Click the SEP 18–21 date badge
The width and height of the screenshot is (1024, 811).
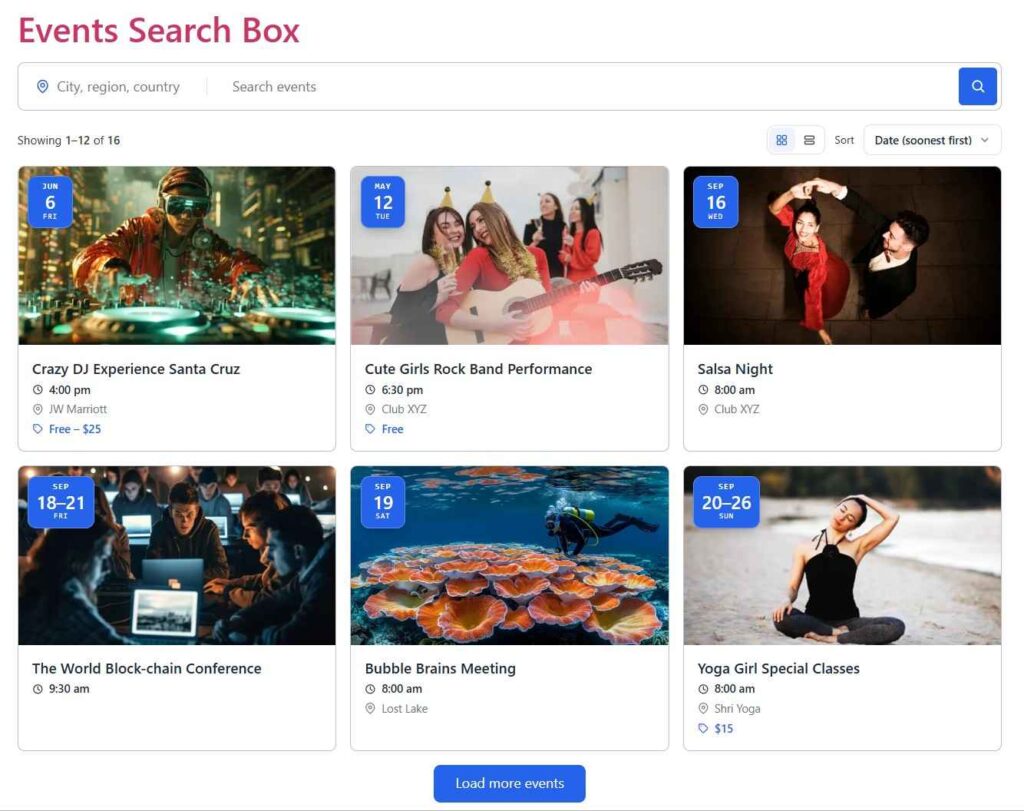(x=61, y=501)
